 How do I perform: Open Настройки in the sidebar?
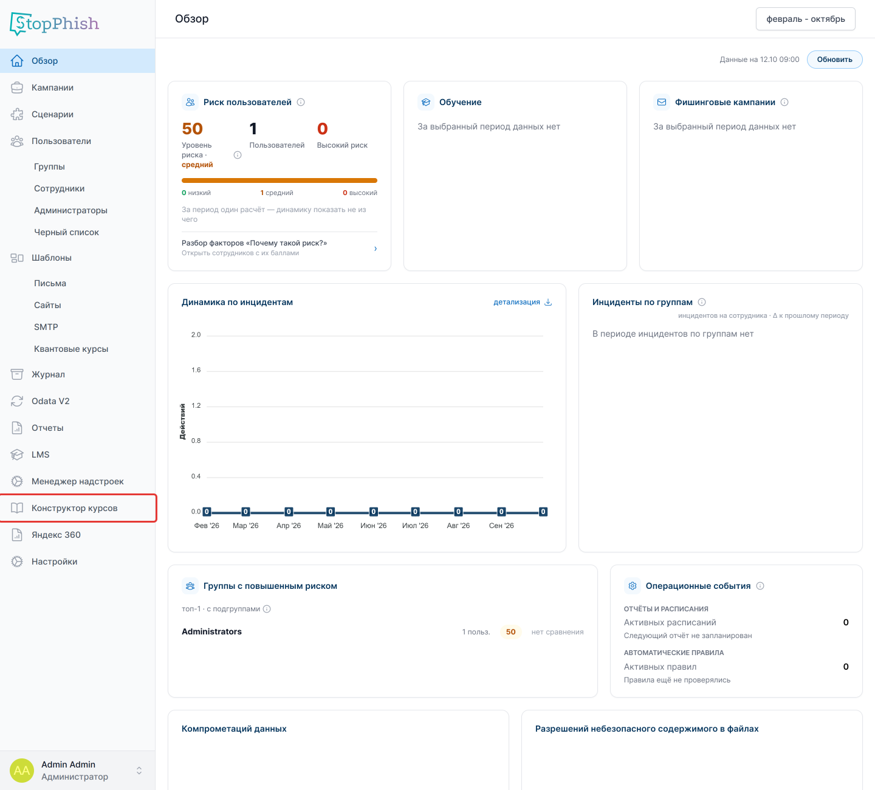pos(78,562)
